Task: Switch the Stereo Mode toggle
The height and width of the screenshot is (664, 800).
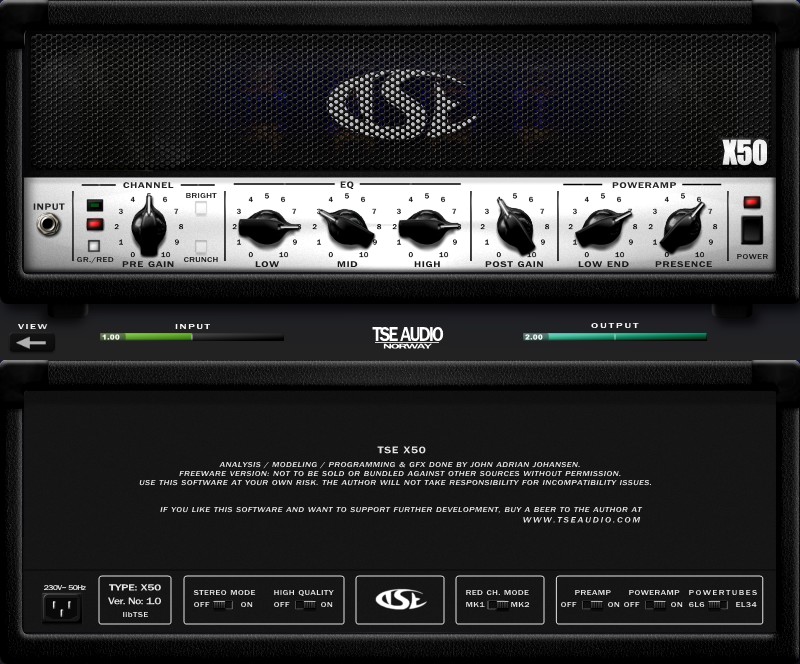Action: (x=224, y=604)
